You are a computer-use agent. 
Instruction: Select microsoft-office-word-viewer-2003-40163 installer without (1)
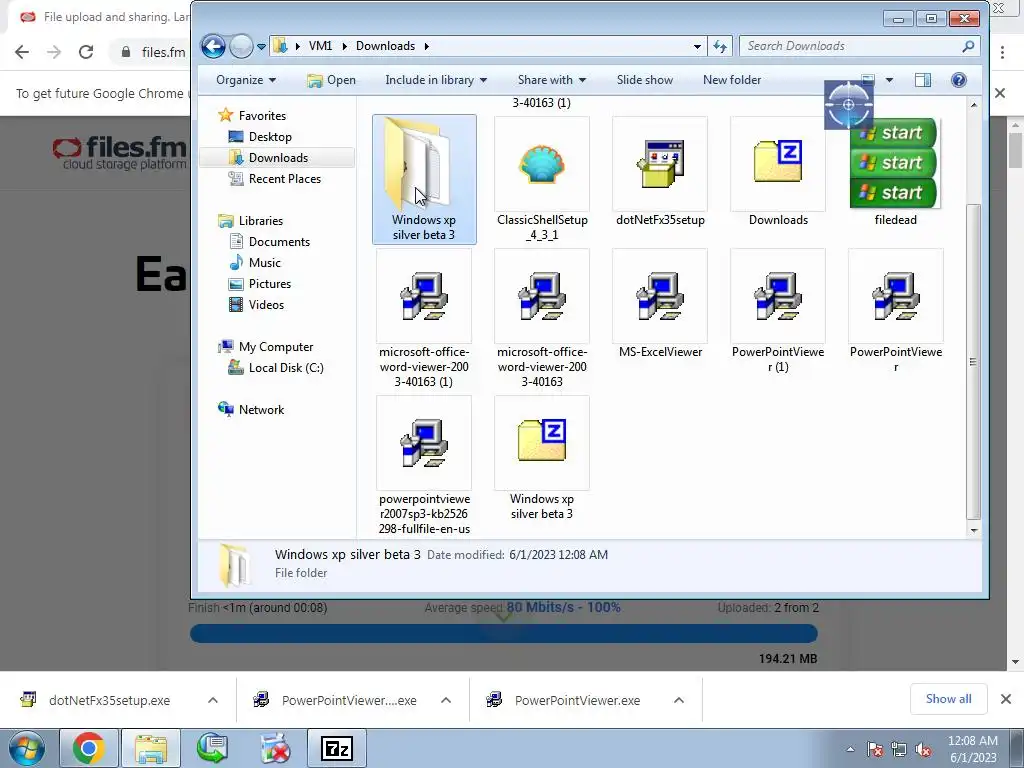tap(542, 319)
